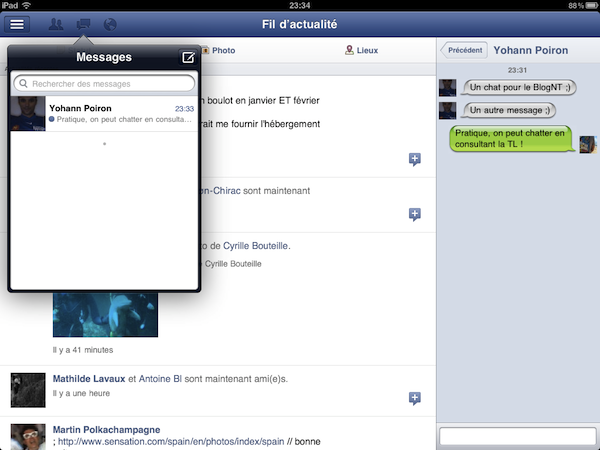600x450 pixels.
Task: Select the Lieux tab
Action: coord(361,49)
